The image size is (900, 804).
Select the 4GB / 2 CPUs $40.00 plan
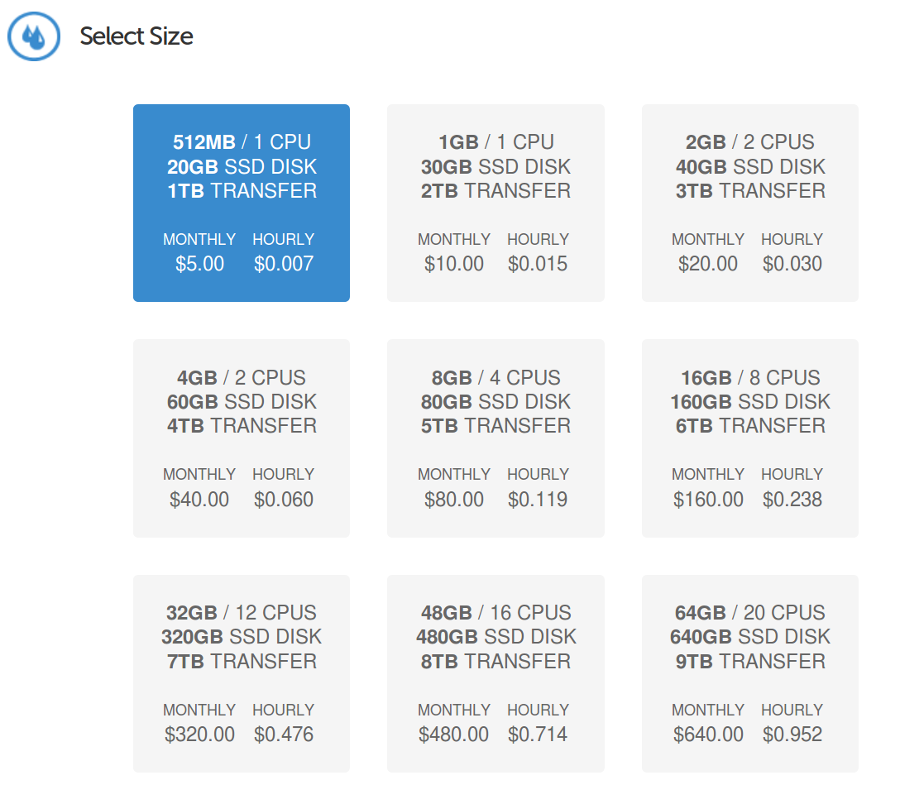click(x=241, y=438)
